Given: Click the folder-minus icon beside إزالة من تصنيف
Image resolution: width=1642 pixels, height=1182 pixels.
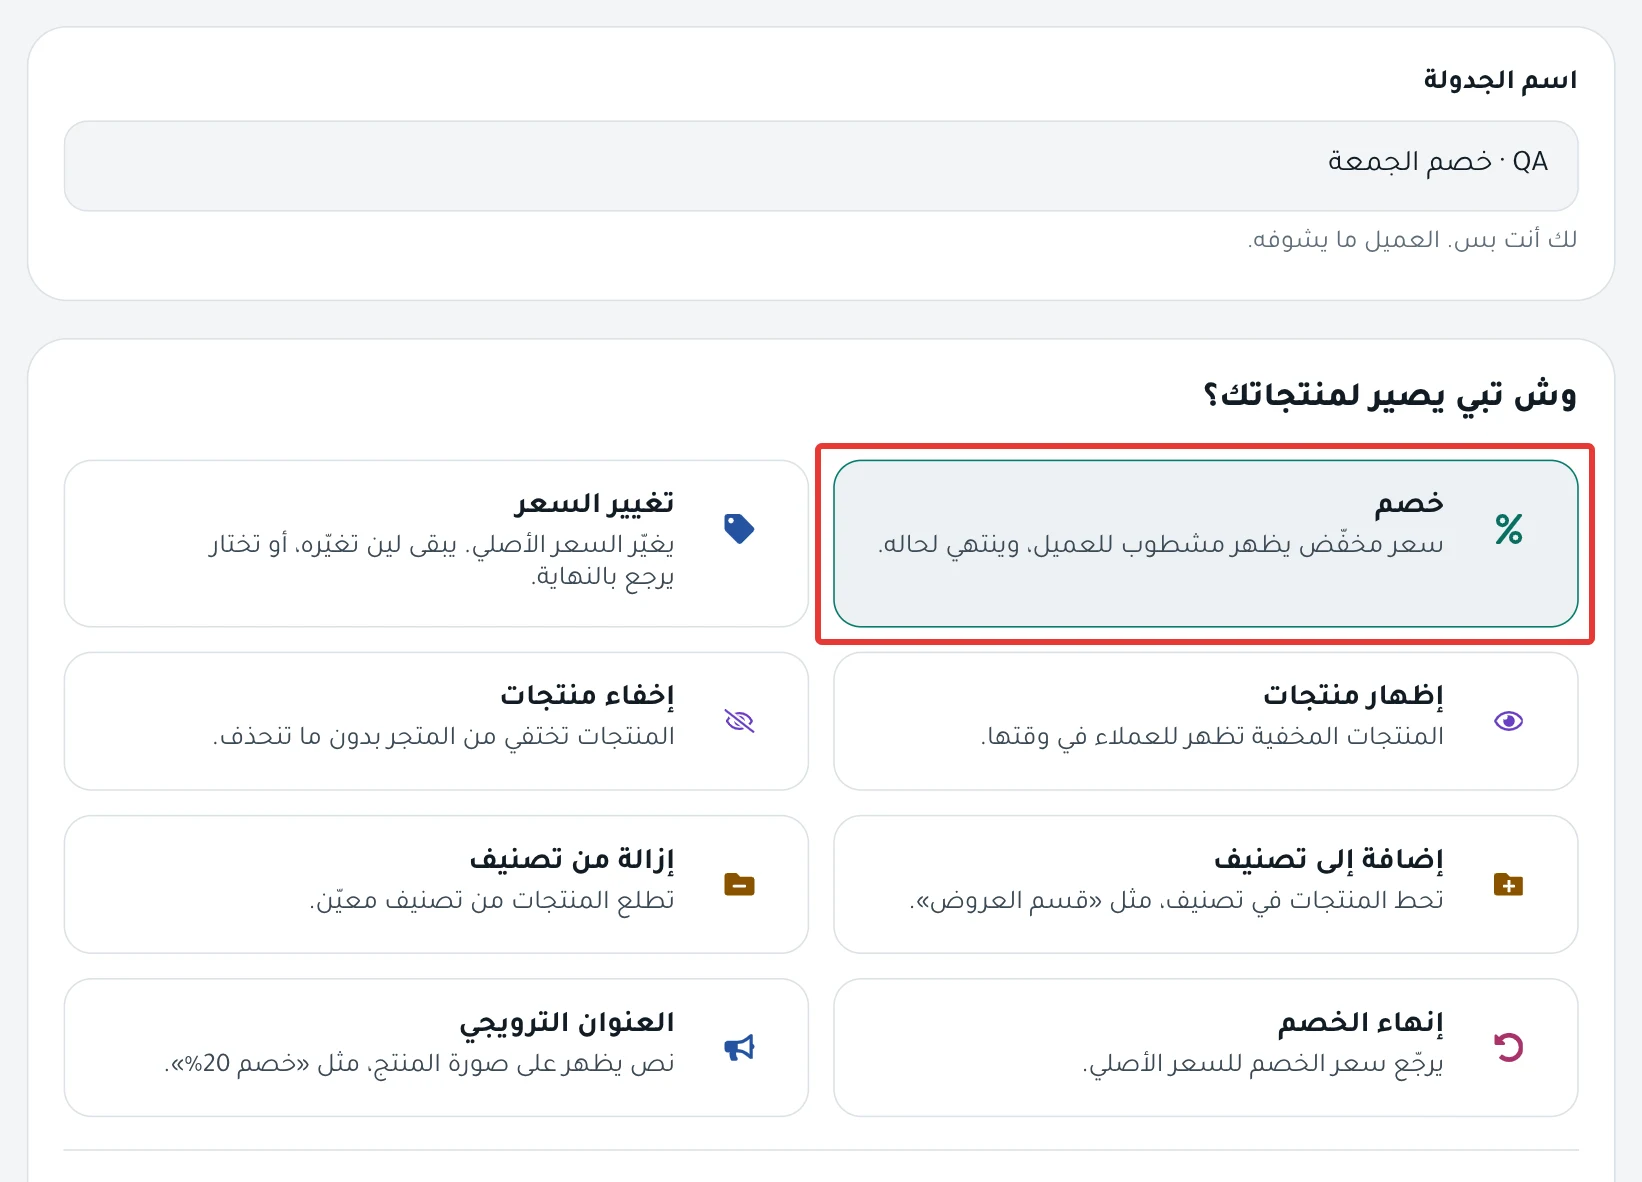Looking at the screenshot, I should click(x=739, y=884).
